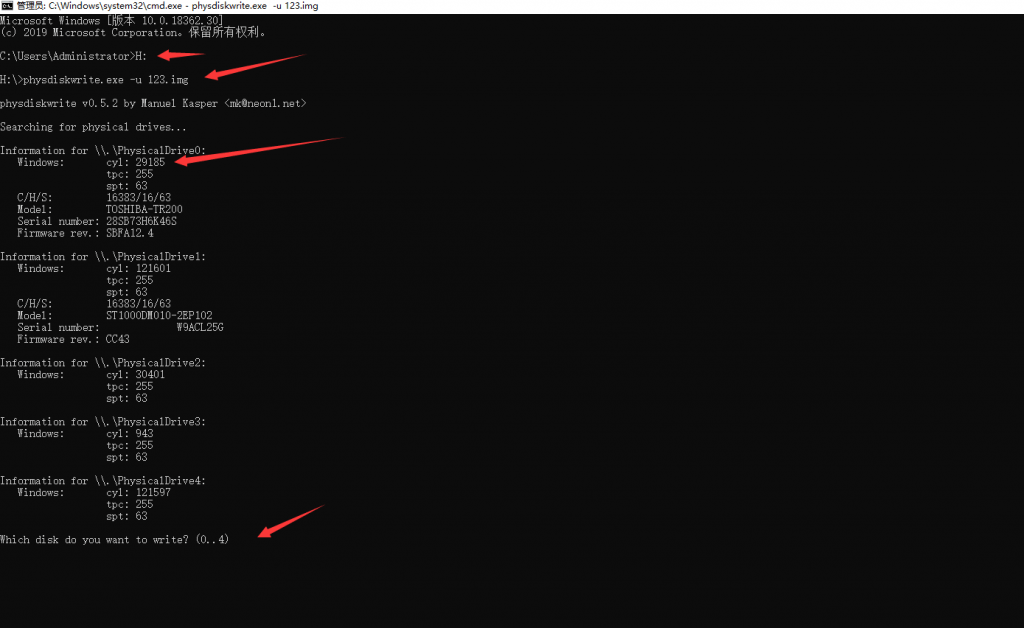Select the PhysicalDrive2 information heading
Image resolution: width=1024 pixels, height=628 pixels.
[103, 363]
